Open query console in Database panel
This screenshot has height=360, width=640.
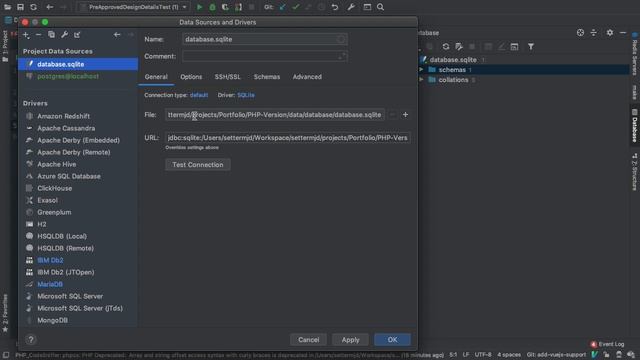514,47
